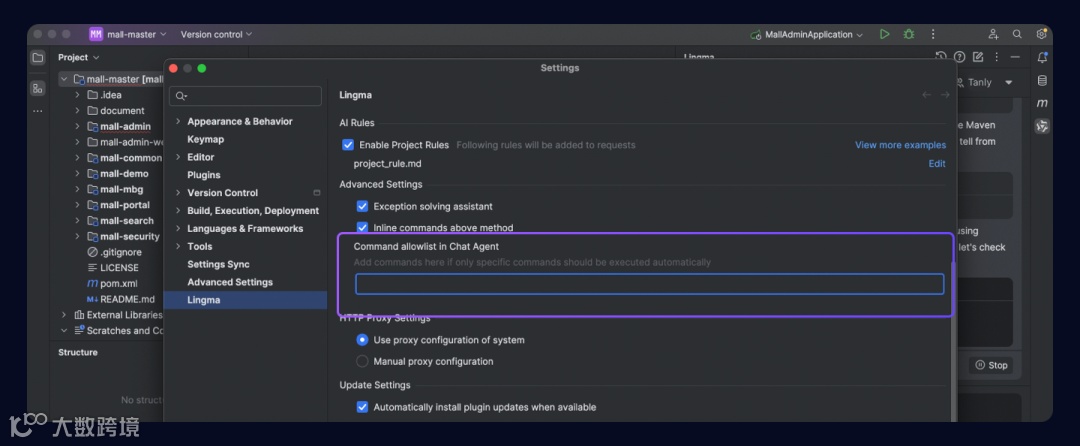Image resolution: width=1080 pixels, height=446 pixels.
Task: Open Structure tool window icon in left strip
Action: [x=38, y=88]
